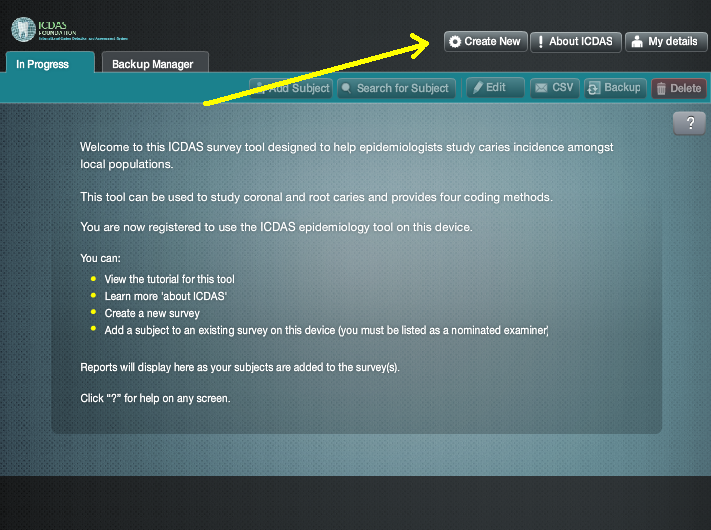This screenshot has height=530, width=711.
Task: Open help with the question mark button
Action: pos(689,123)
